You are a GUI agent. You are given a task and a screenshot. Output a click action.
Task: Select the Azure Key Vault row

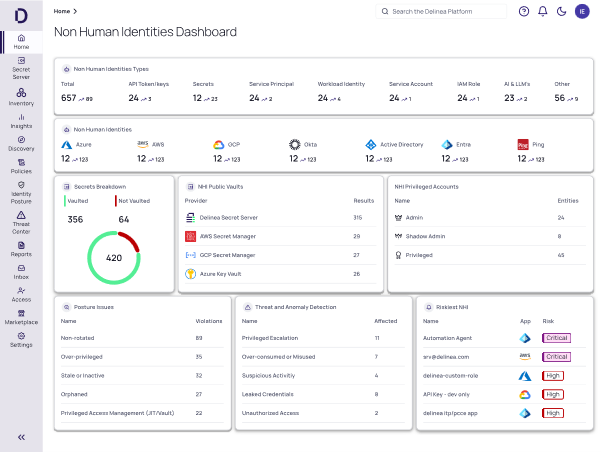pos(281,274)
